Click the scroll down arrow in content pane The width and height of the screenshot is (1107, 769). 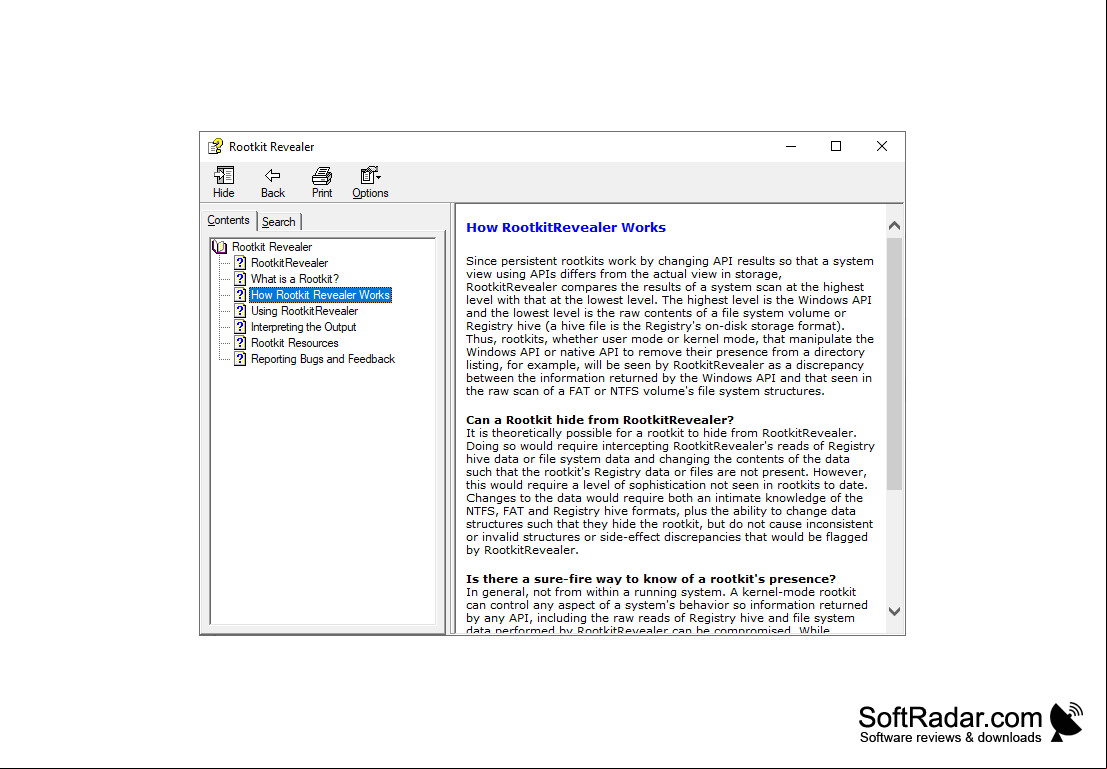click(x=894, y=612)
